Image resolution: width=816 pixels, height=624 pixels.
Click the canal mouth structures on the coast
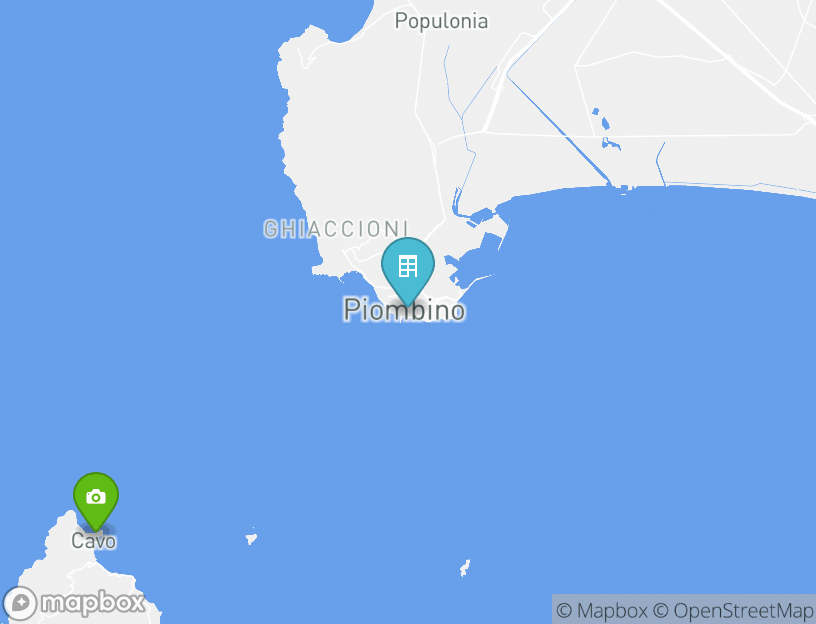pyautogui.click(x=624, y=188)
